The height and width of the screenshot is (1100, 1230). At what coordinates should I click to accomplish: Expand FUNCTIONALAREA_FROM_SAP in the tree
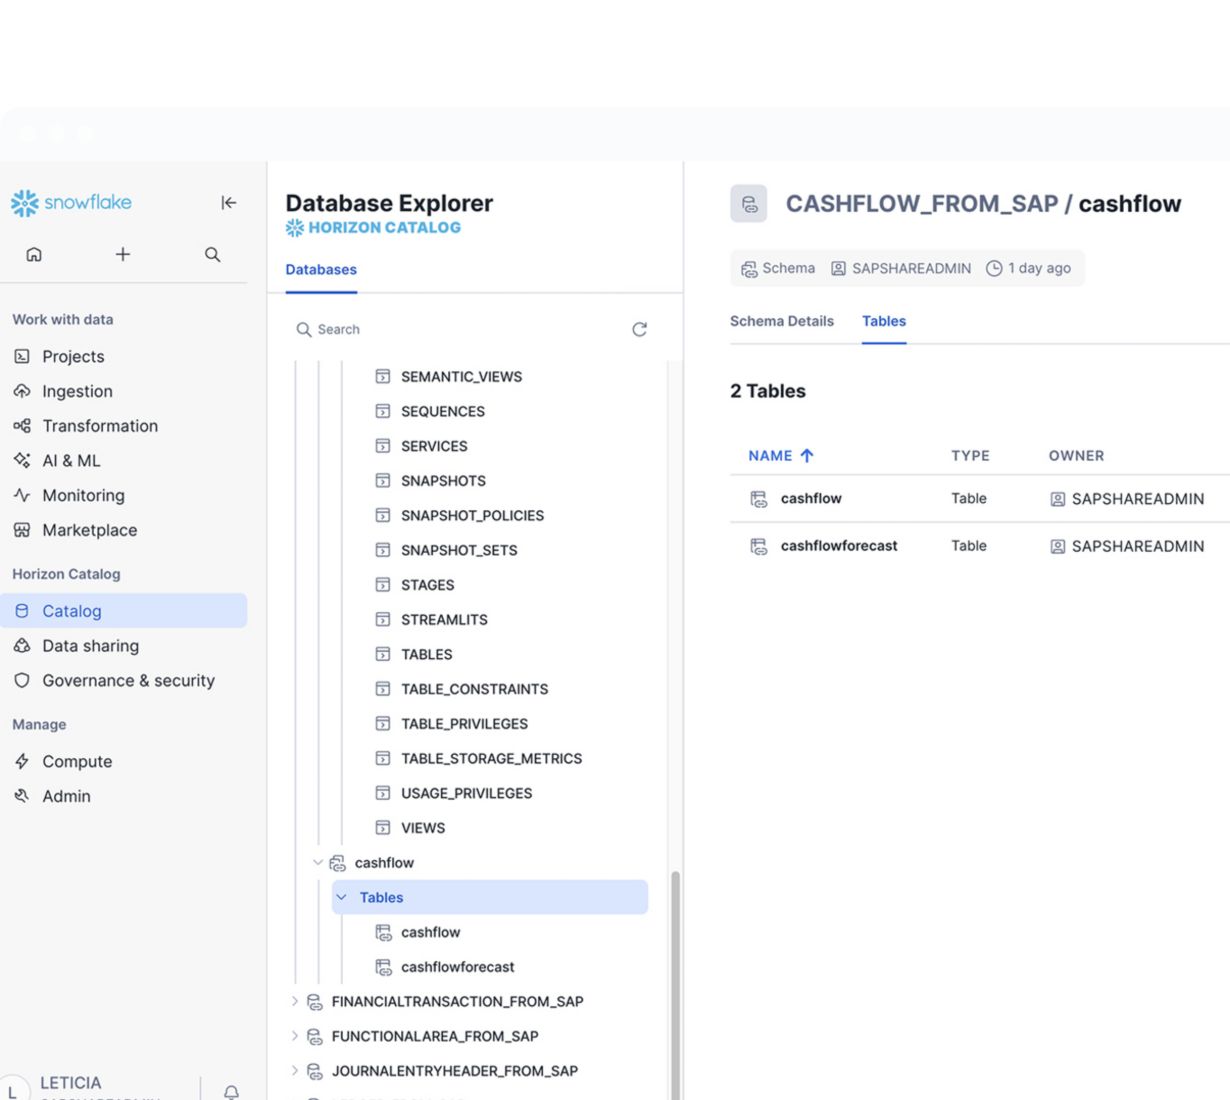point(294,1037)
